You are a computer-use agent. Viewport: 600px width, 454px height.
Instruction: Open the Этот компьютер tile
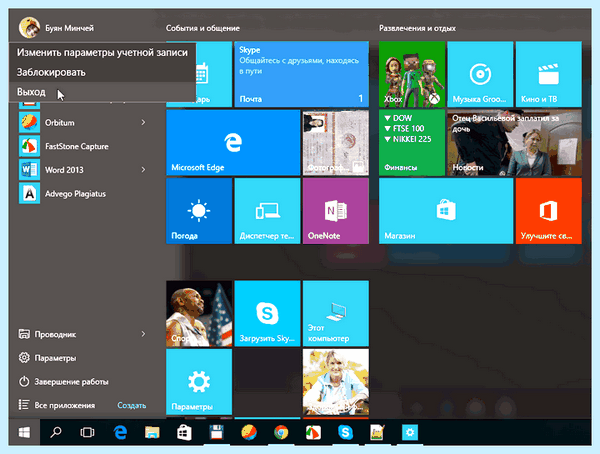[x=336, y=314]
